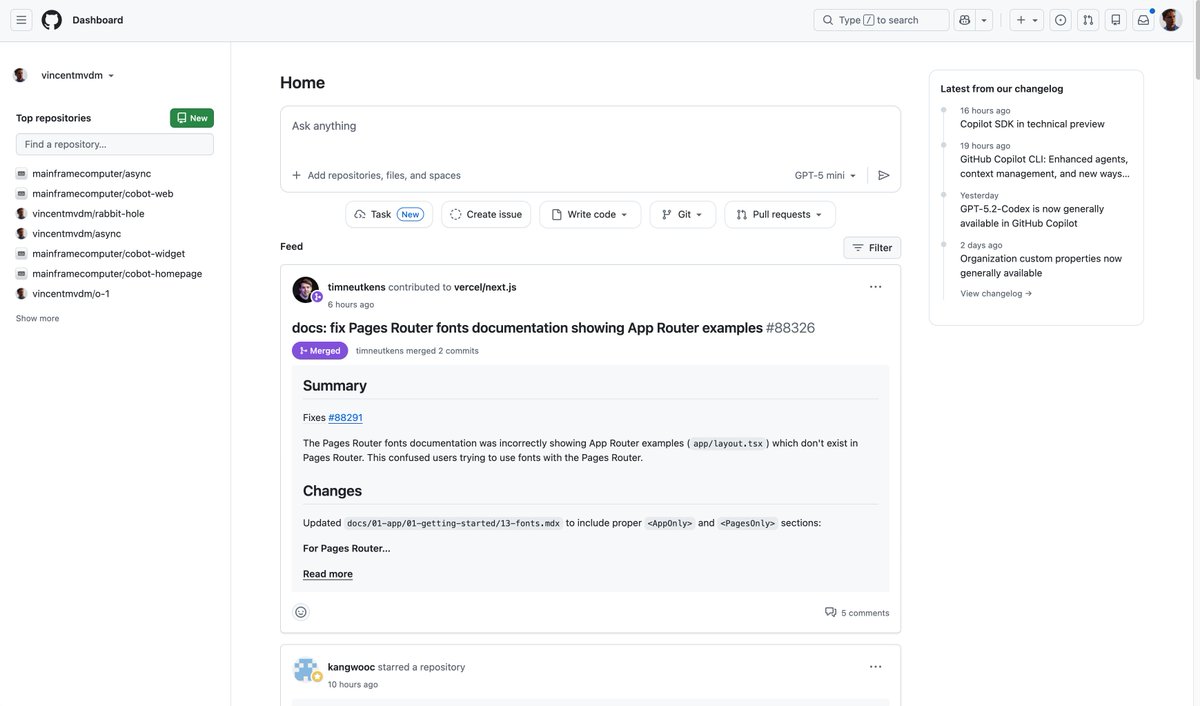The height and width of the screenshot is (706, 1200).
Task: Click the add reaction smiley icon
Action: coord(301,612)
